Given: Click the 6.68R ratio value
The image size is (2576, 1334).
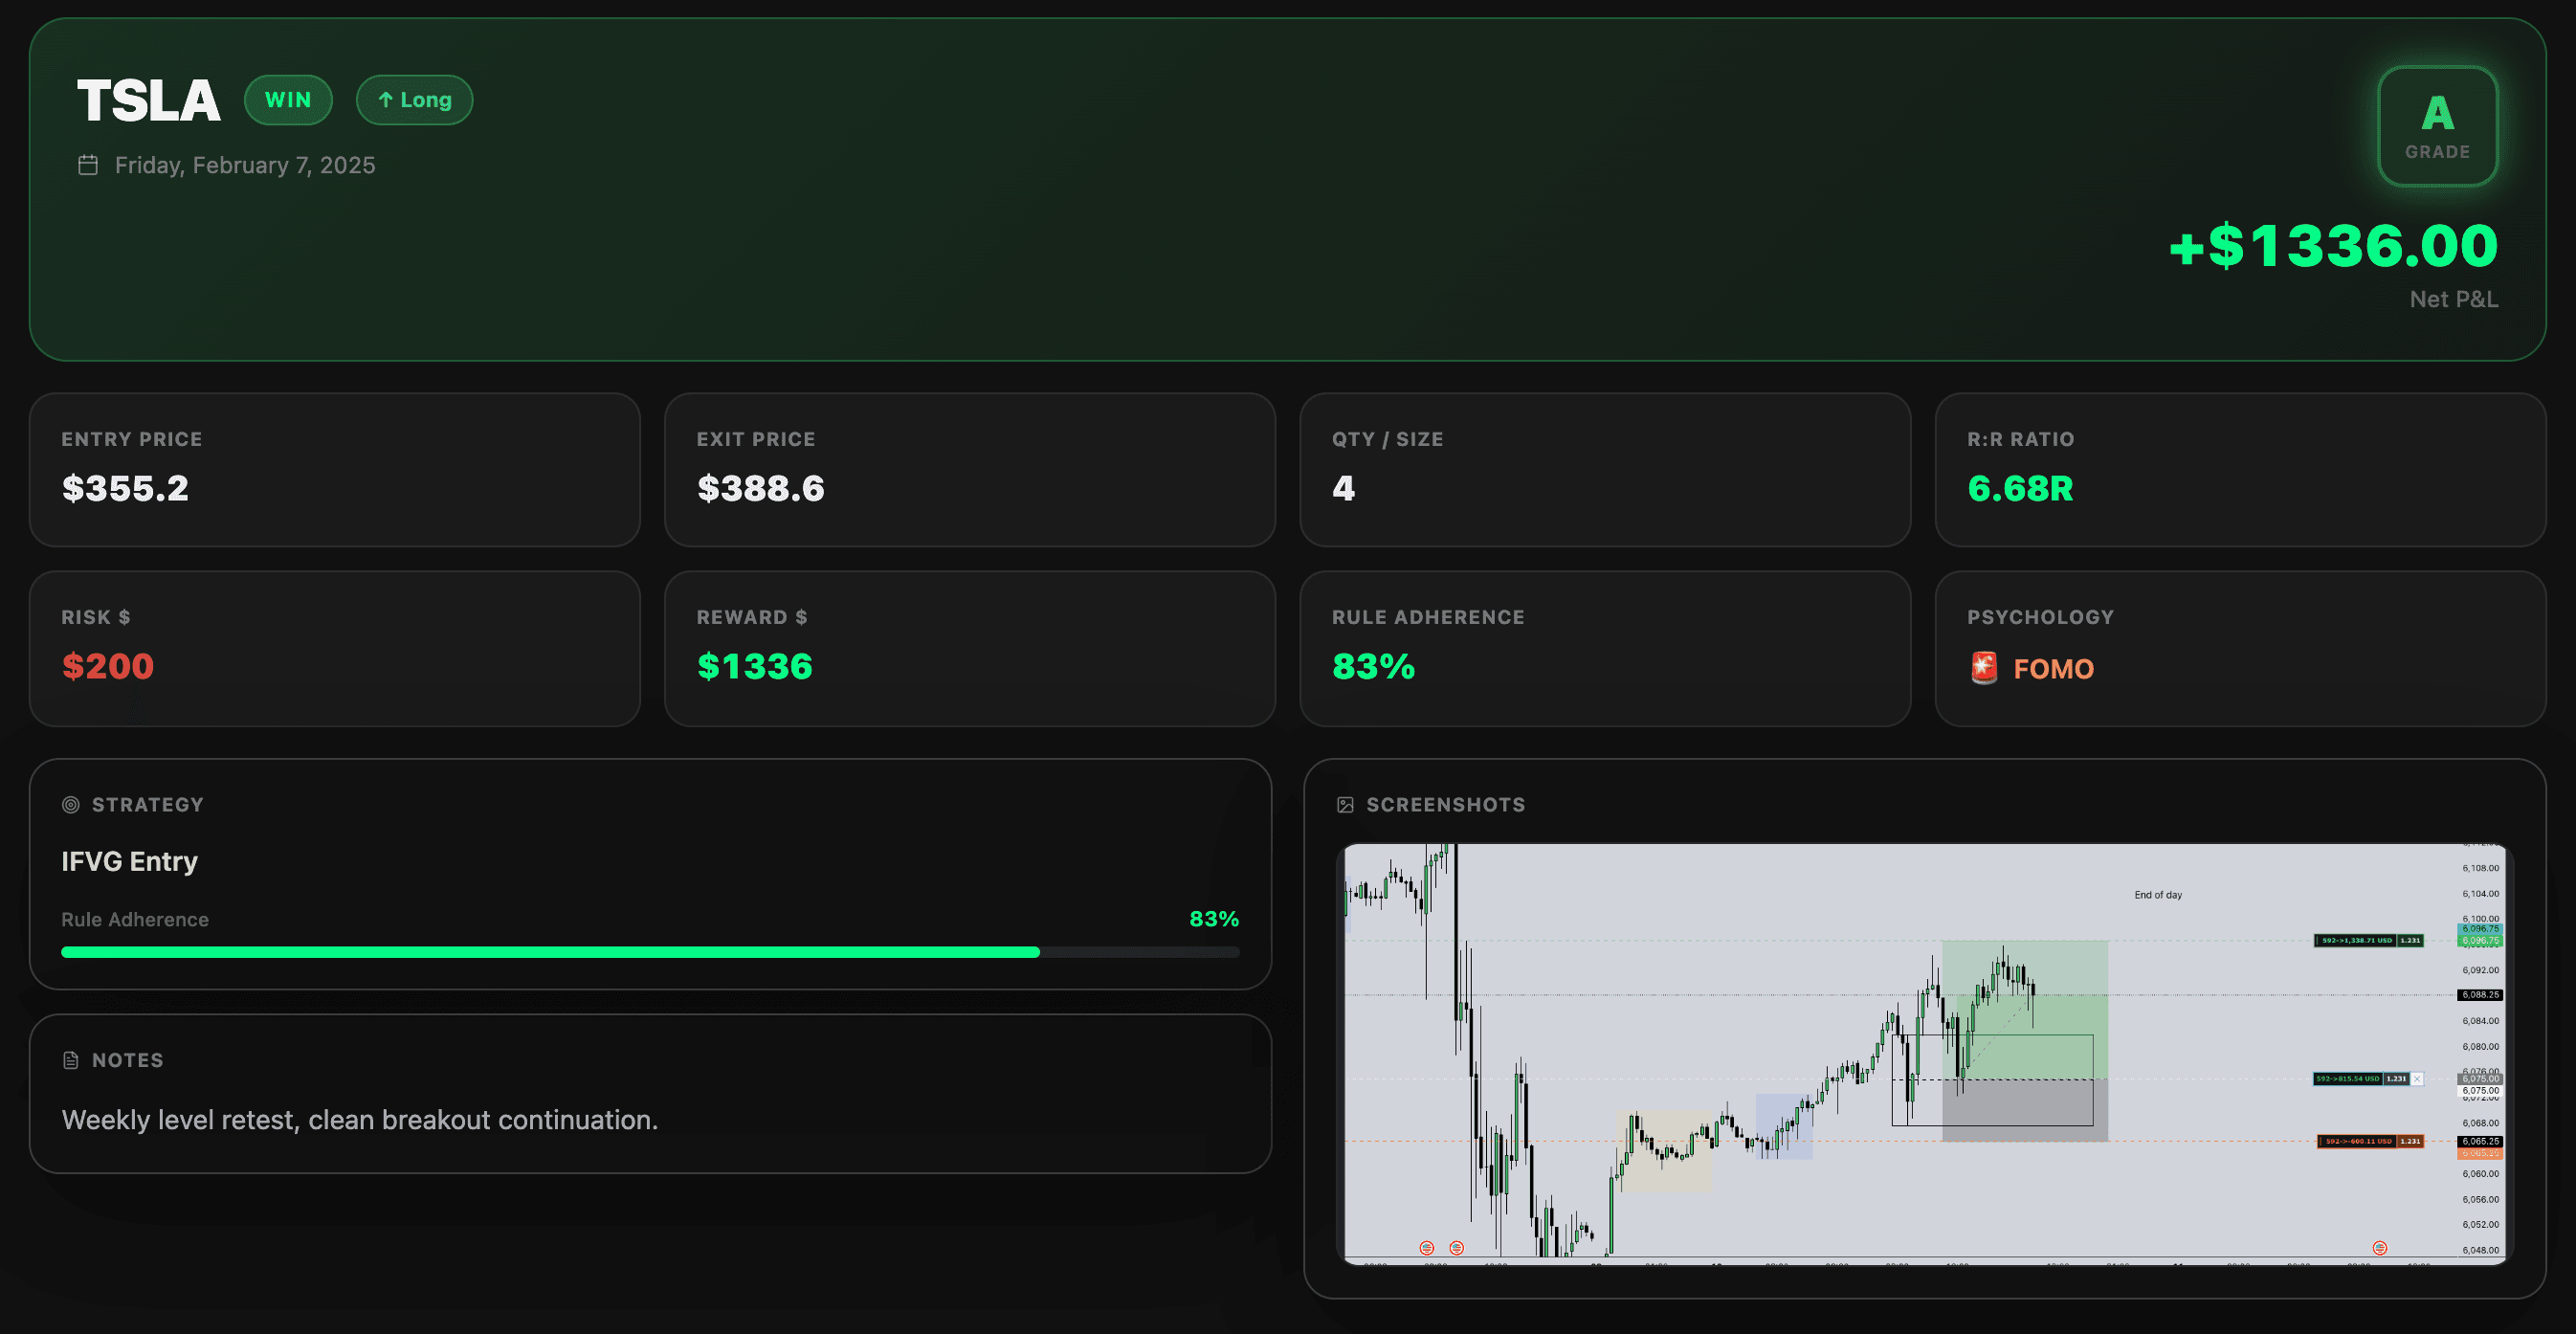Looking at the screenshot, I should tap(2020, 488).
